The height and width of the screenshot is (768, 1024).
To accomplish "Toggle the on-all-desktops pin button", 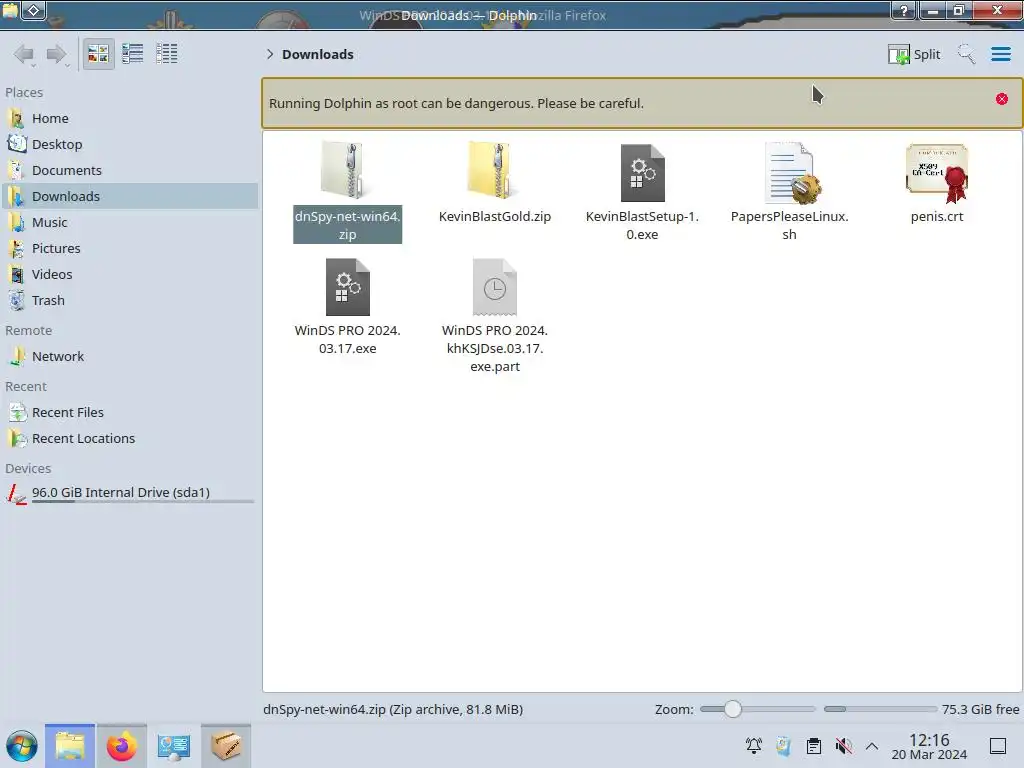I will tap(34, 10).
